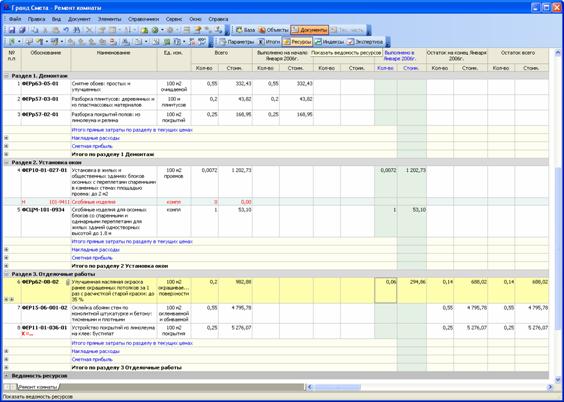Click horizontal scrollbar left arrow
Image resolution: width=564 pixels, height=402 pixels.
pos(309,387)
